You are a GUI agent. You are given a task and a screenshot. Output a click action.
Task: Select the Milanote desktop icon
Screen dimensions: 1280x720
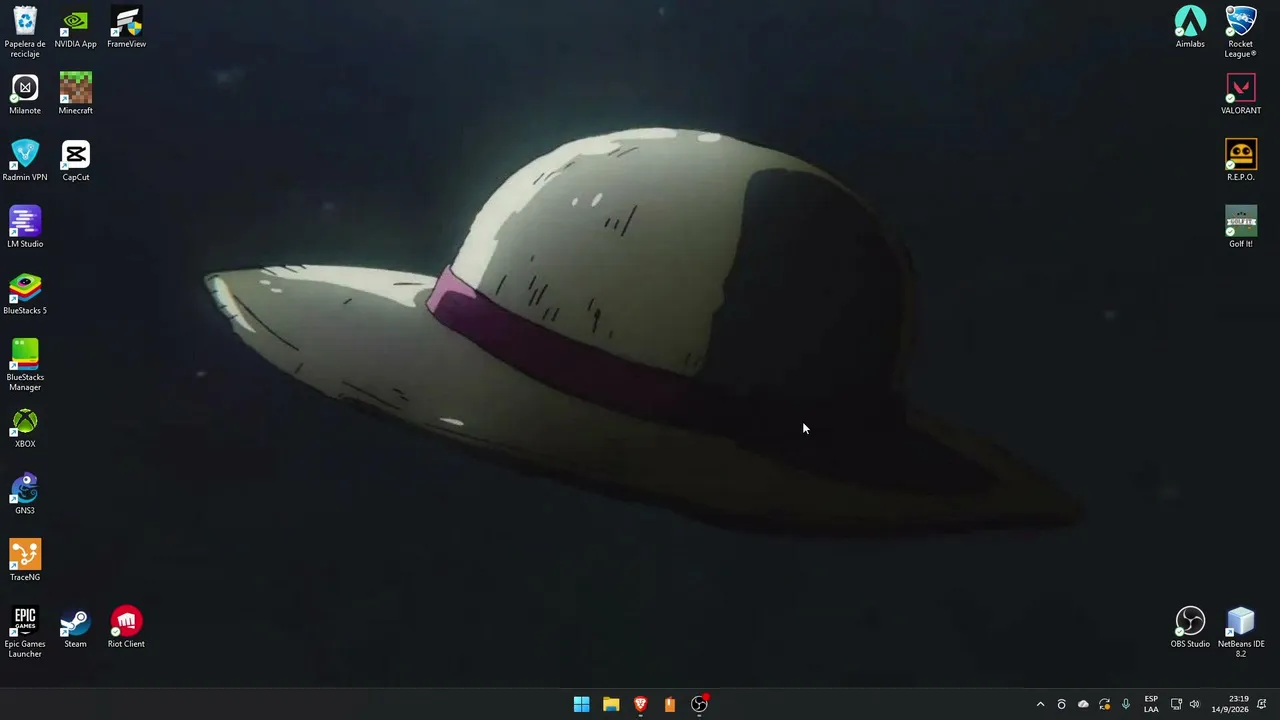click(25, 94)
